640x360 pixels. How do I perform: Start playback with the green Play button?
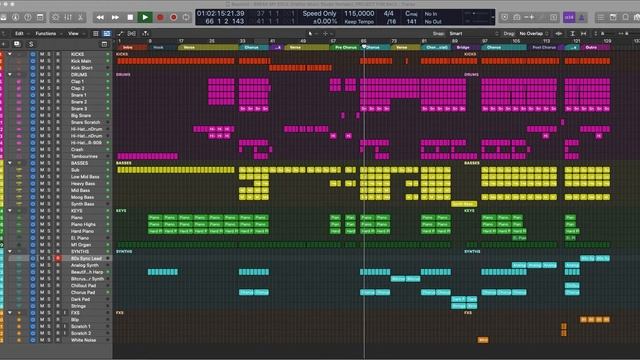tap(145, 18)
